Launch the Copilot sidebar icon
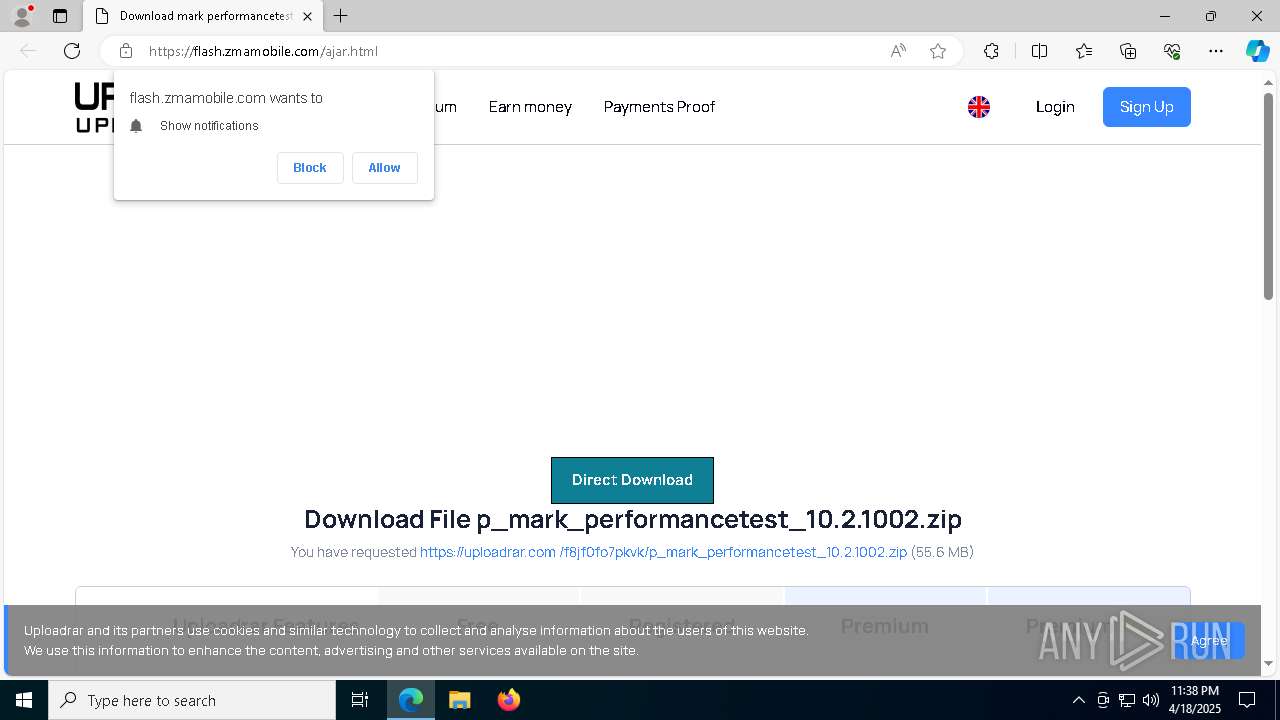Image resolution: width=1280 pixels, height=720 pixels. click(x=1257, y=51)
